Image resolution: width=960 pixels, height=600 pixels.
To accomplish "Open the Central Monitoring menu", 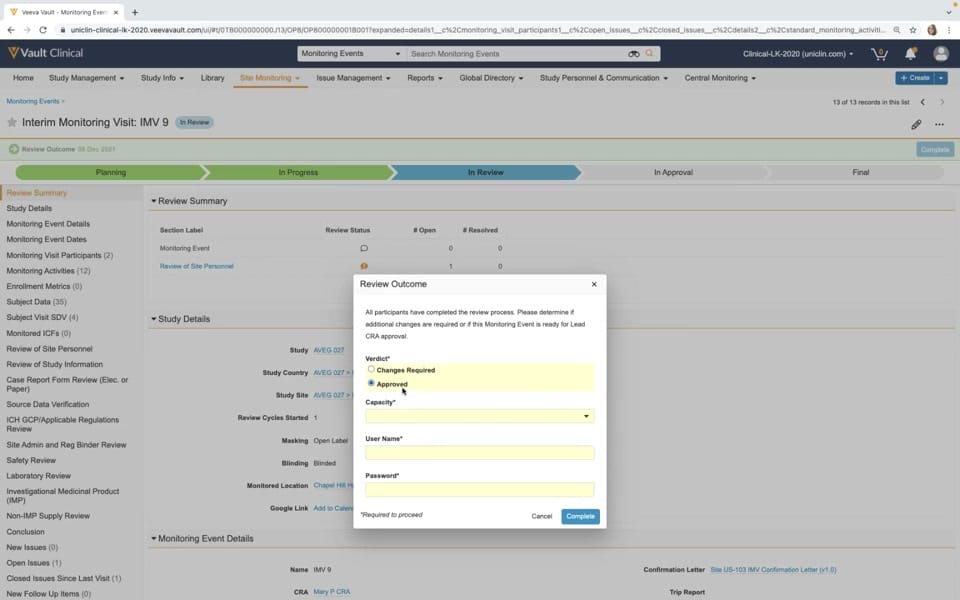I will tap(720, 78).
